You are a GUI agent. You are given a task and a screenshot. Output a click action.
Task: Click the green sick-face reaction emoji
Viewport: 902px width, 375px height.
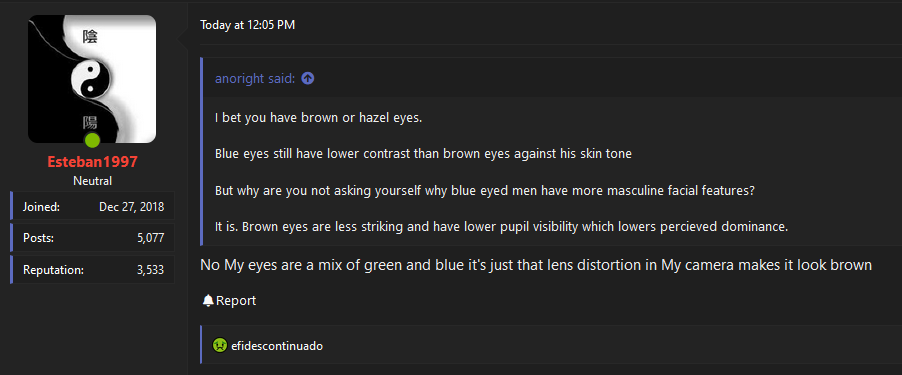coord(220,346)
